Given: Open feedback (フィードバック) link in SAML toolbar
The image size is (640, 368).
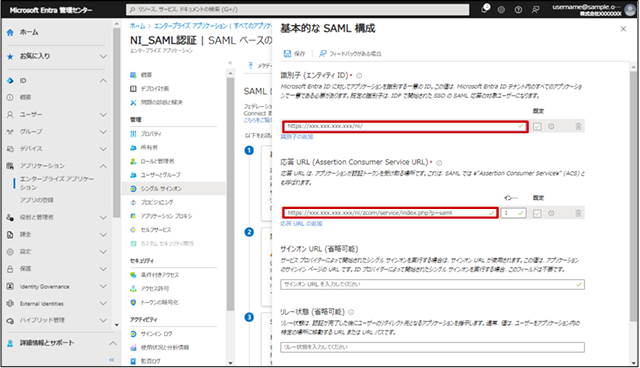Looking at the screenshot, I should (x=350, y=53).
